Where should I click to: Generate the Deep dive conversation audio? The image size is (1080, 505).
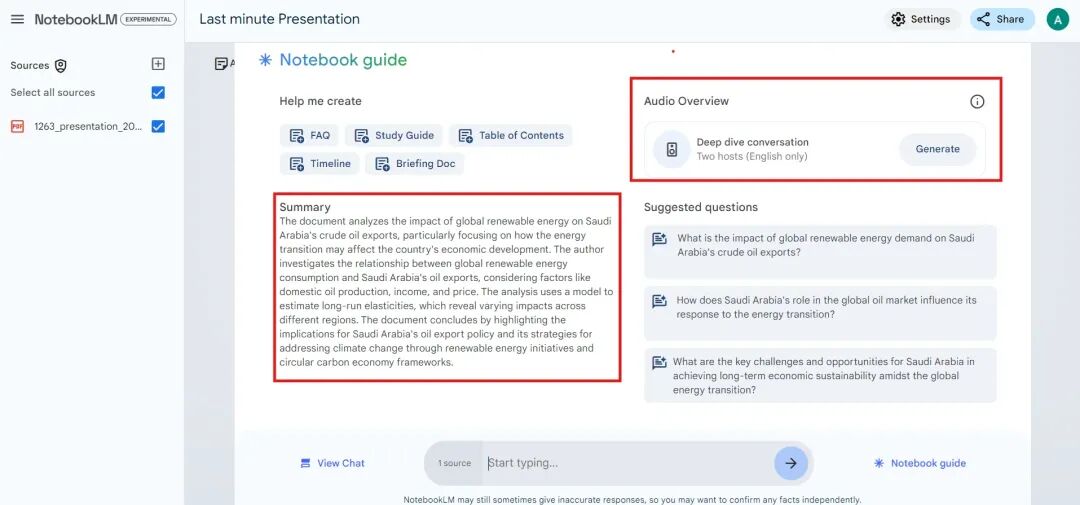click(937, 149)
